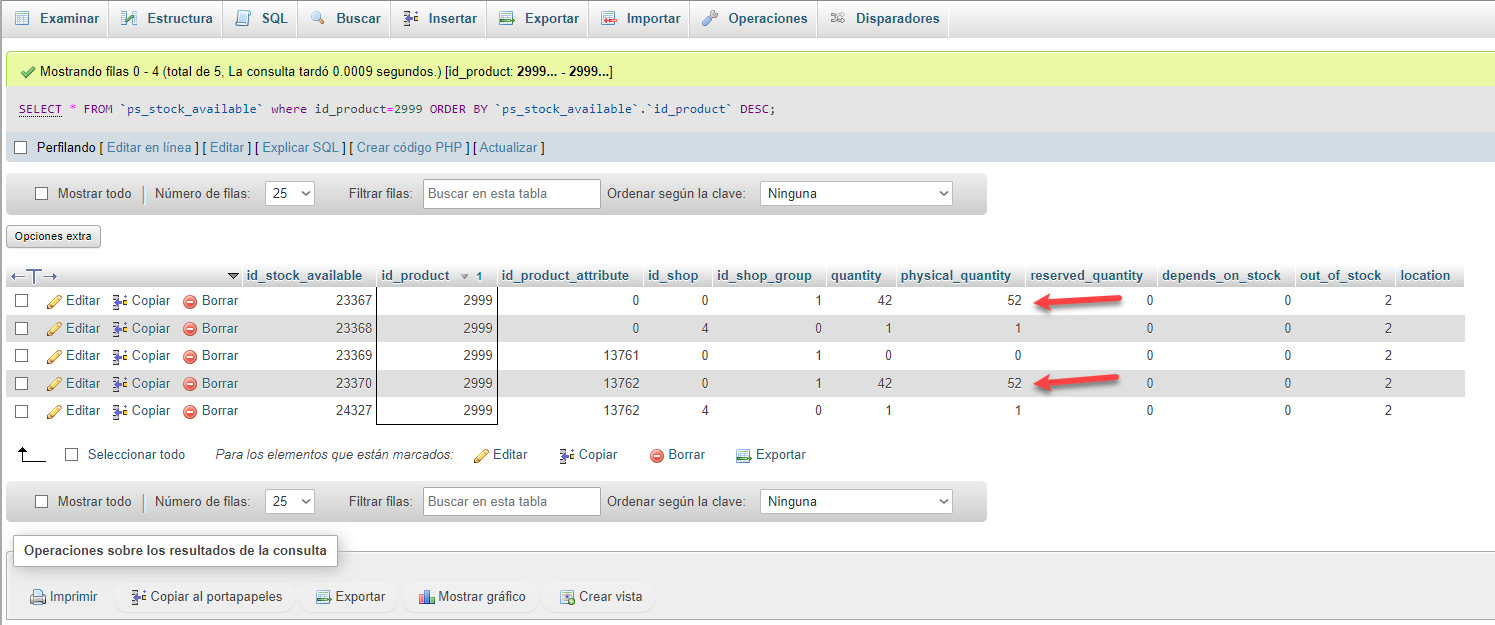Open the Imprimir printer icon

[x=38, y=597]
